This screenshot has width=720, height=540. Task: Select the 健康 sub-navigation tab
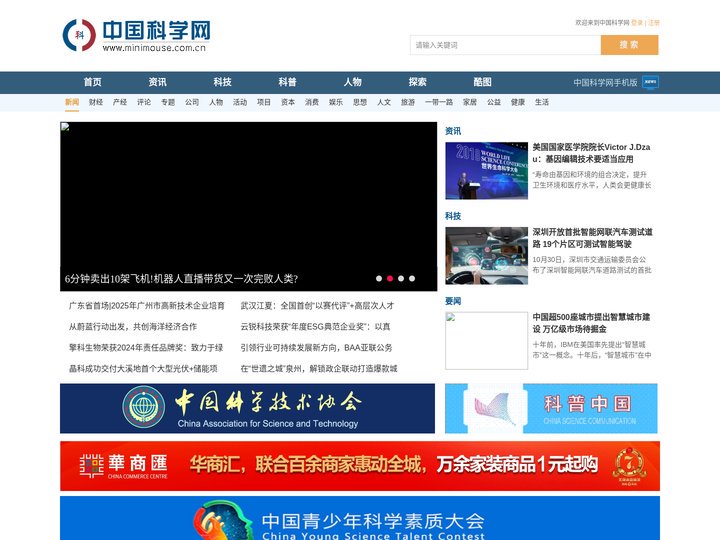(518, 102)
